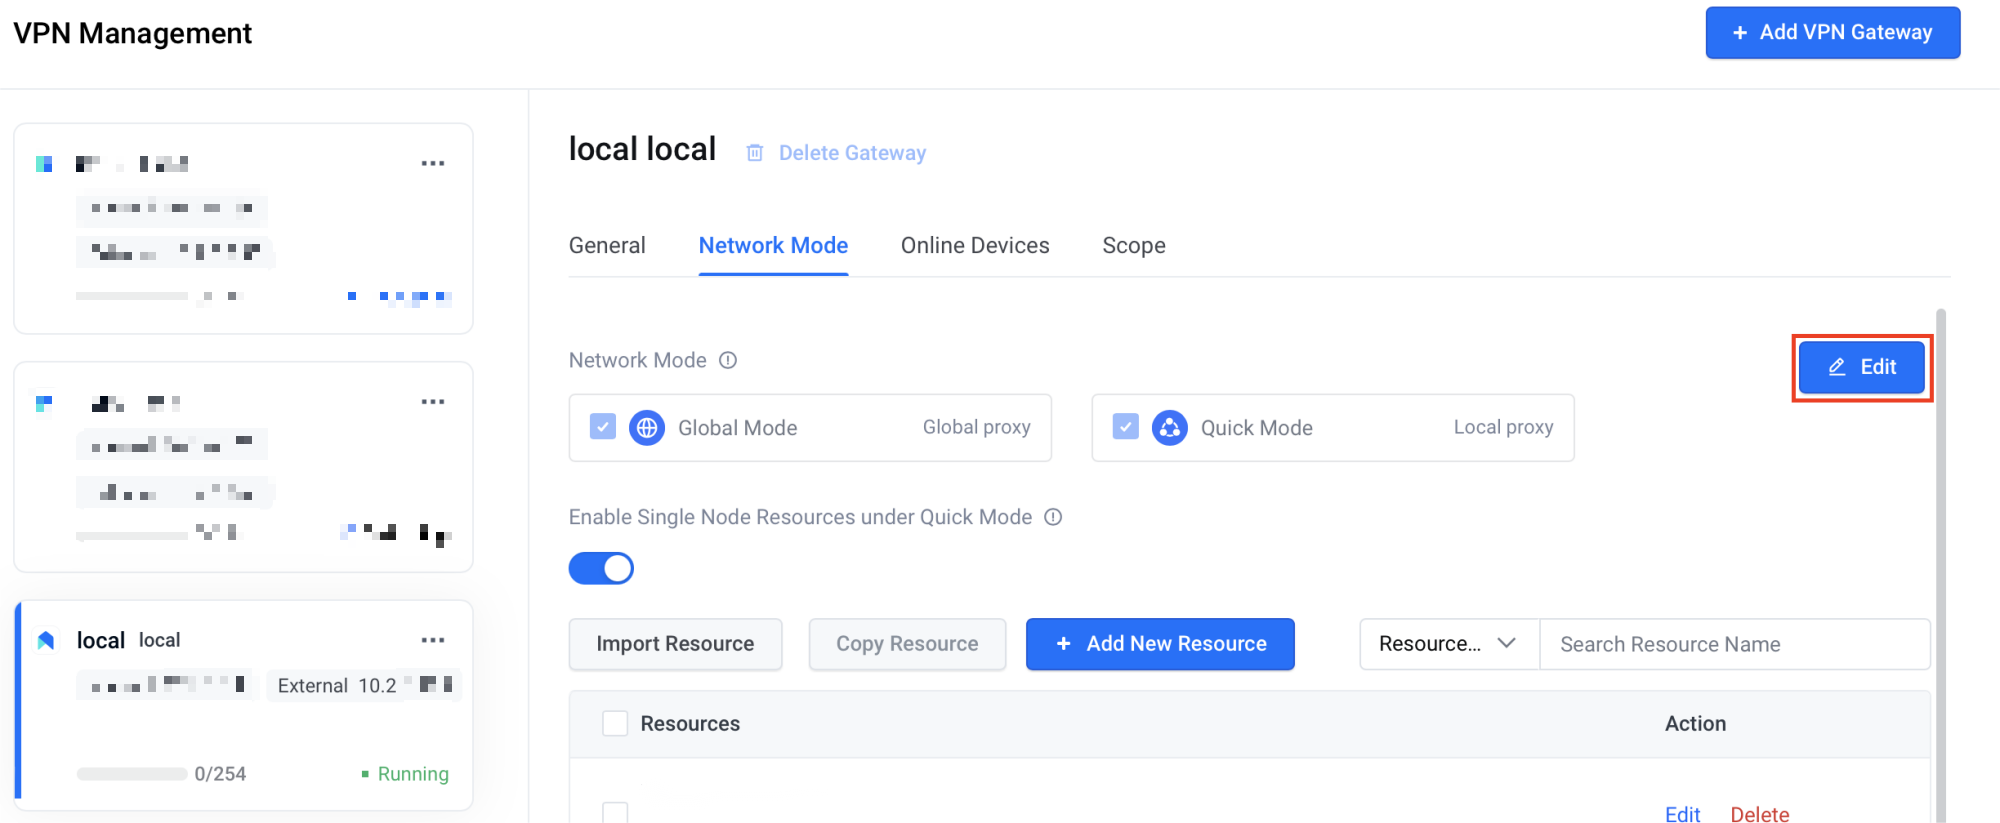Screen dimensions: 2000x823
Task: Select all with the Resources header checkbox
Action: 615,723
